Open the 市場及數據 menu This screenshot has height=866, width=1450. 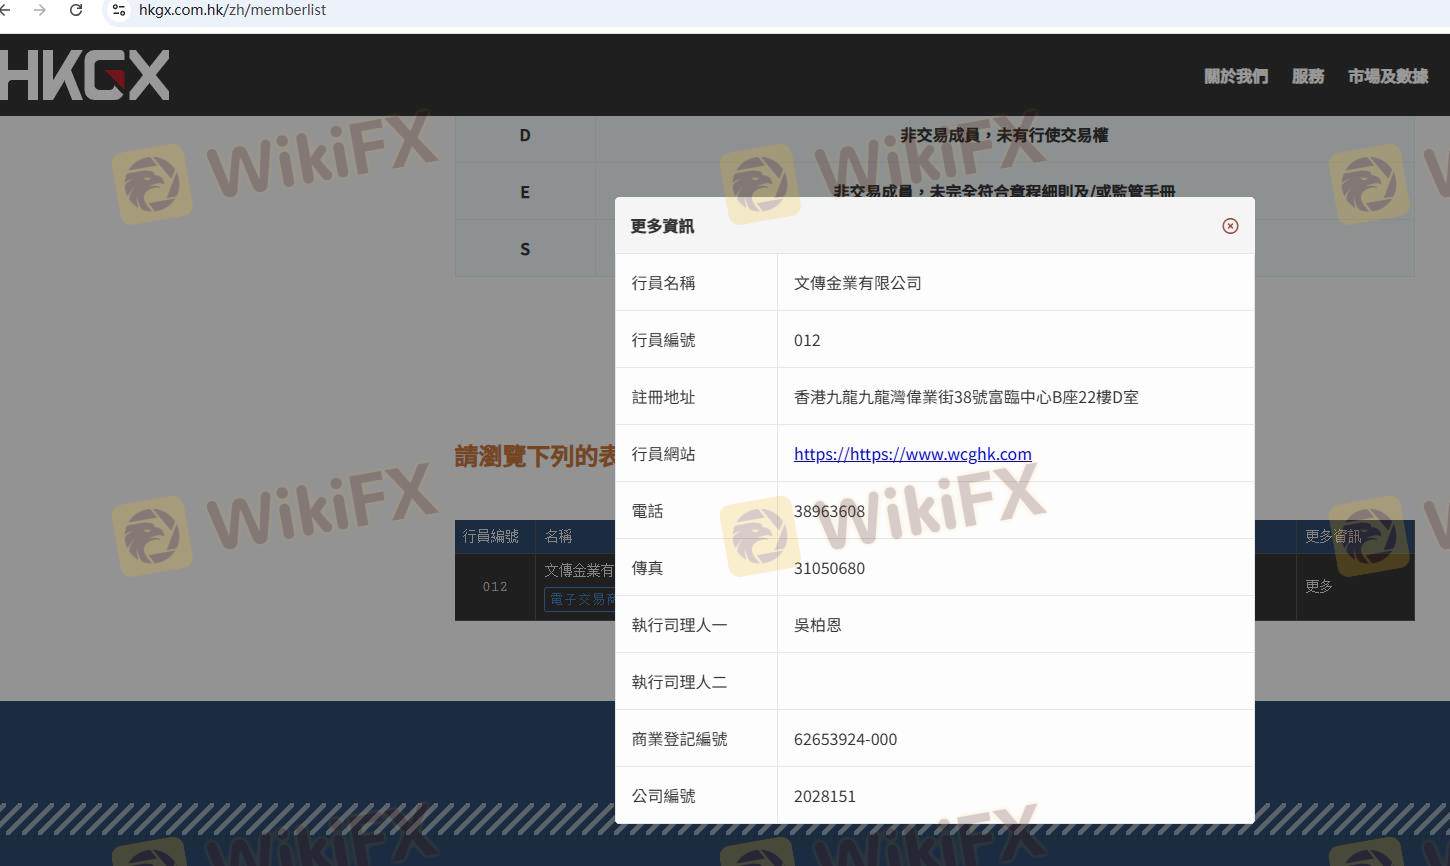tap(1387, 76)
